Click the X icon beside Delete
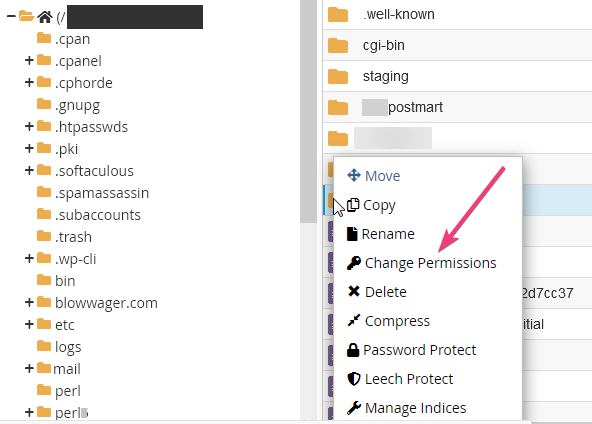 point(354,291)
